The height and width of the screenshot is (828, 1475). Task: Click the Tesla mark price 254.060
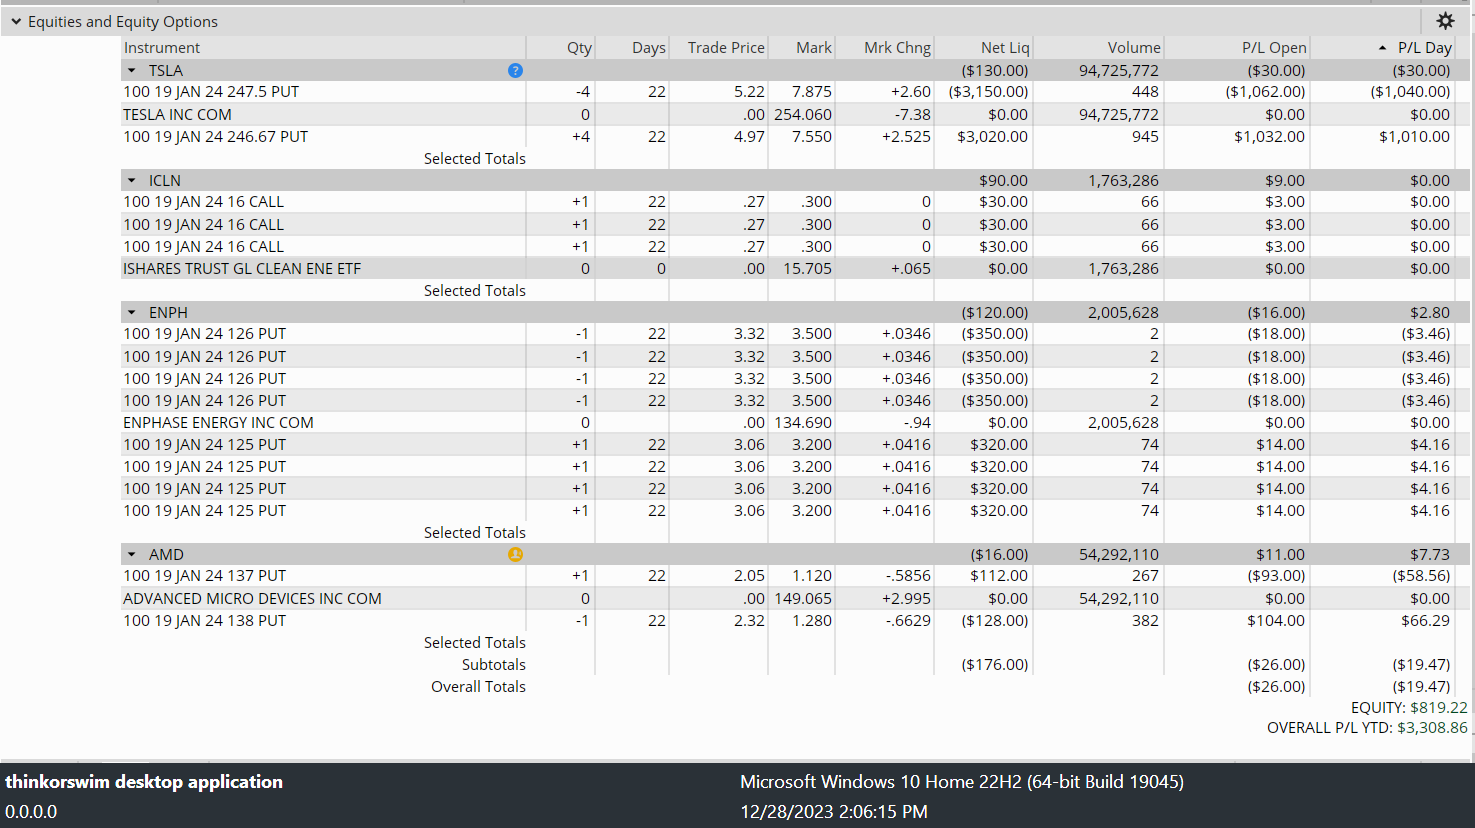click(x=803, y=114)
